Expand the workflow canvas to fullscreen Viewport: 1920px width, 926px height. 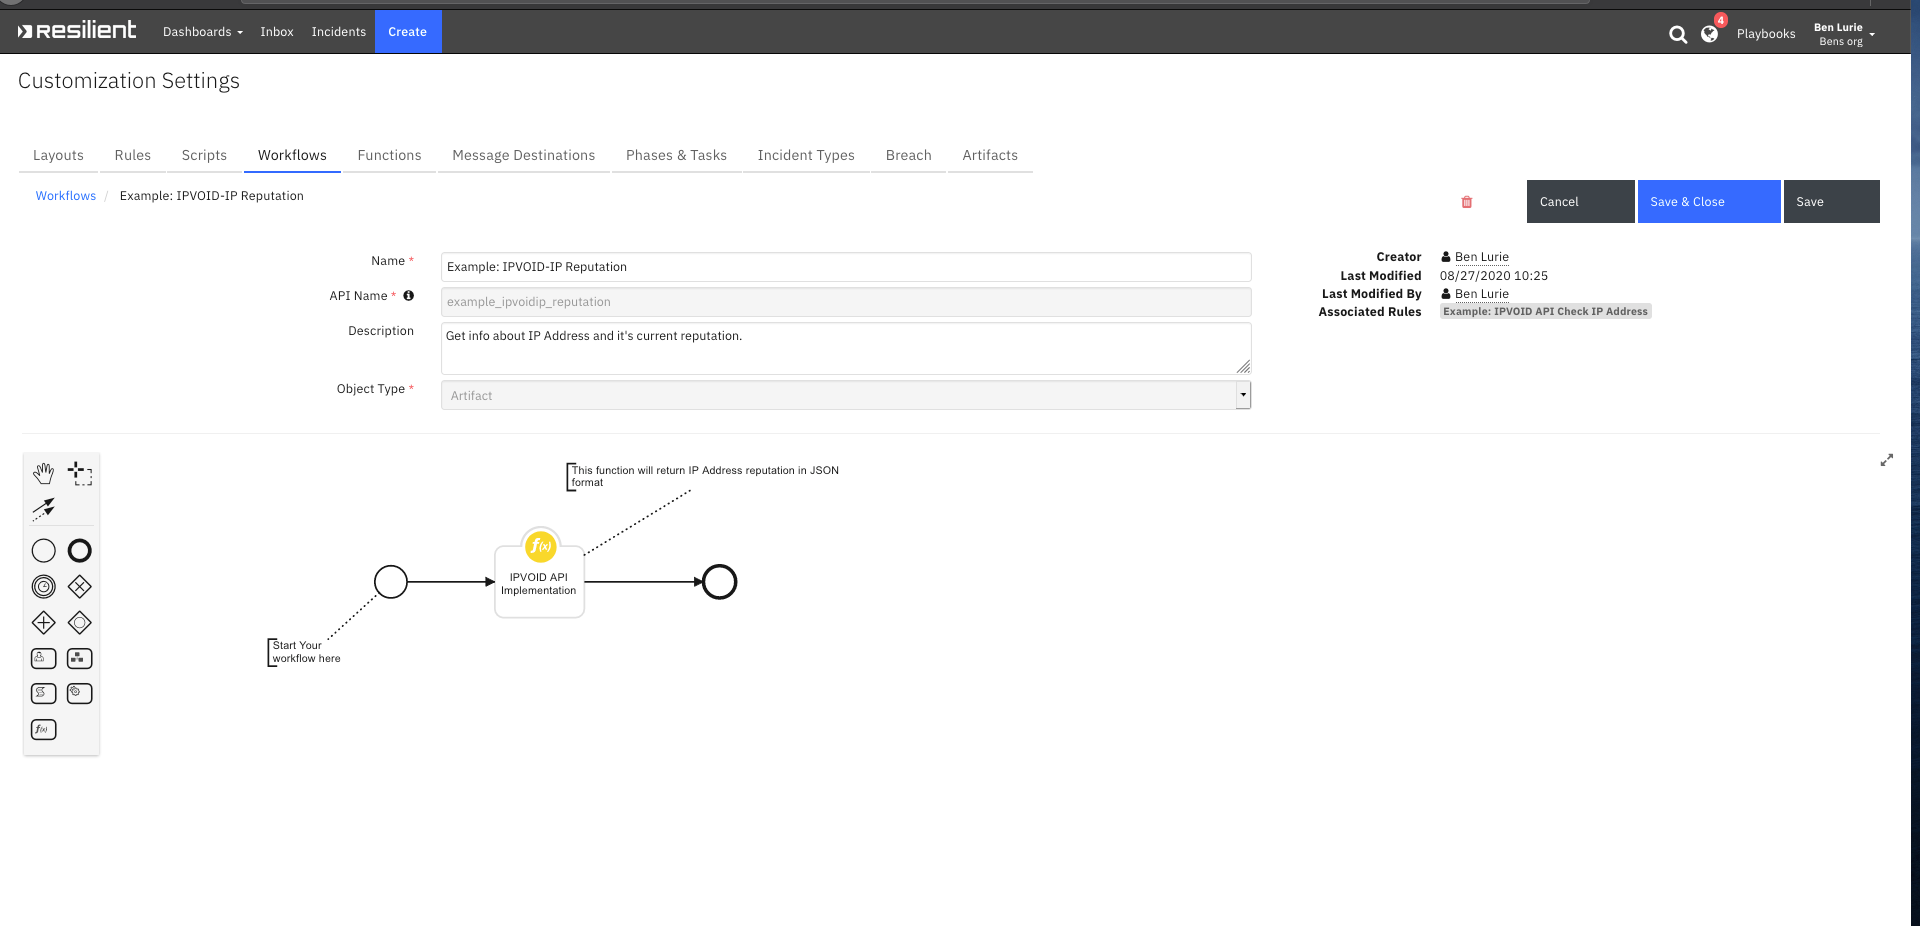tap(1887, 460)
